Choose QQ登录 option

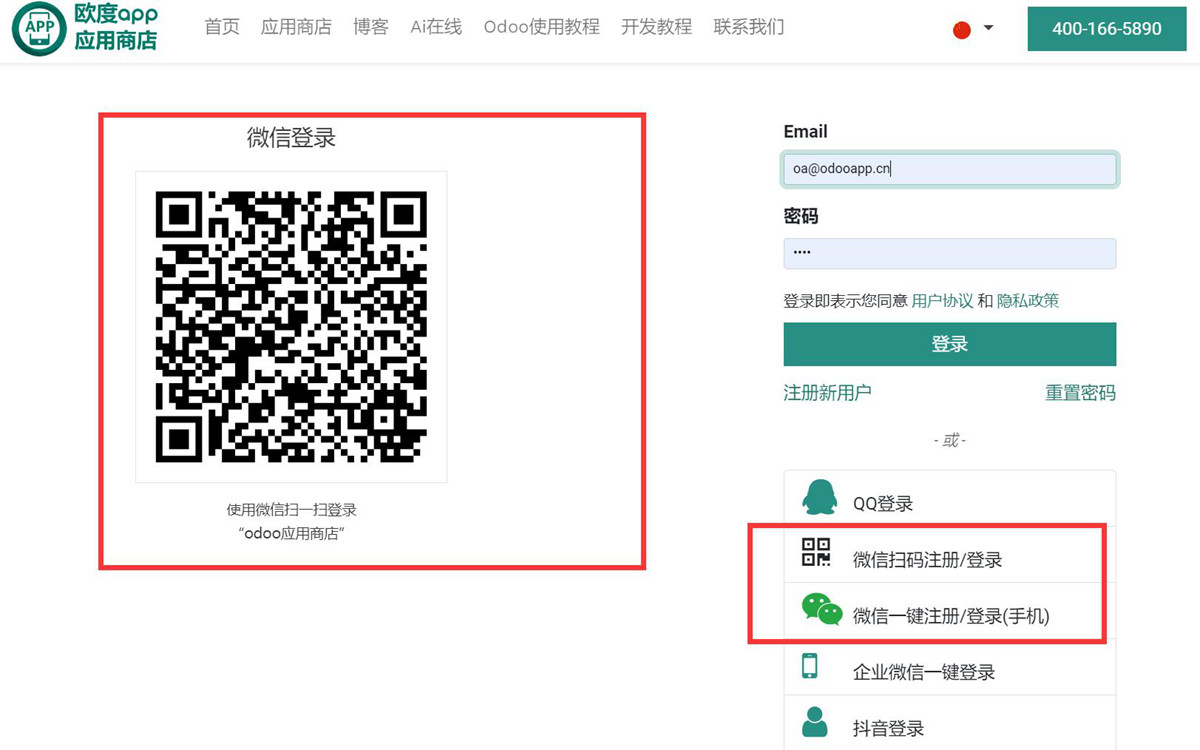pos(950,498)
